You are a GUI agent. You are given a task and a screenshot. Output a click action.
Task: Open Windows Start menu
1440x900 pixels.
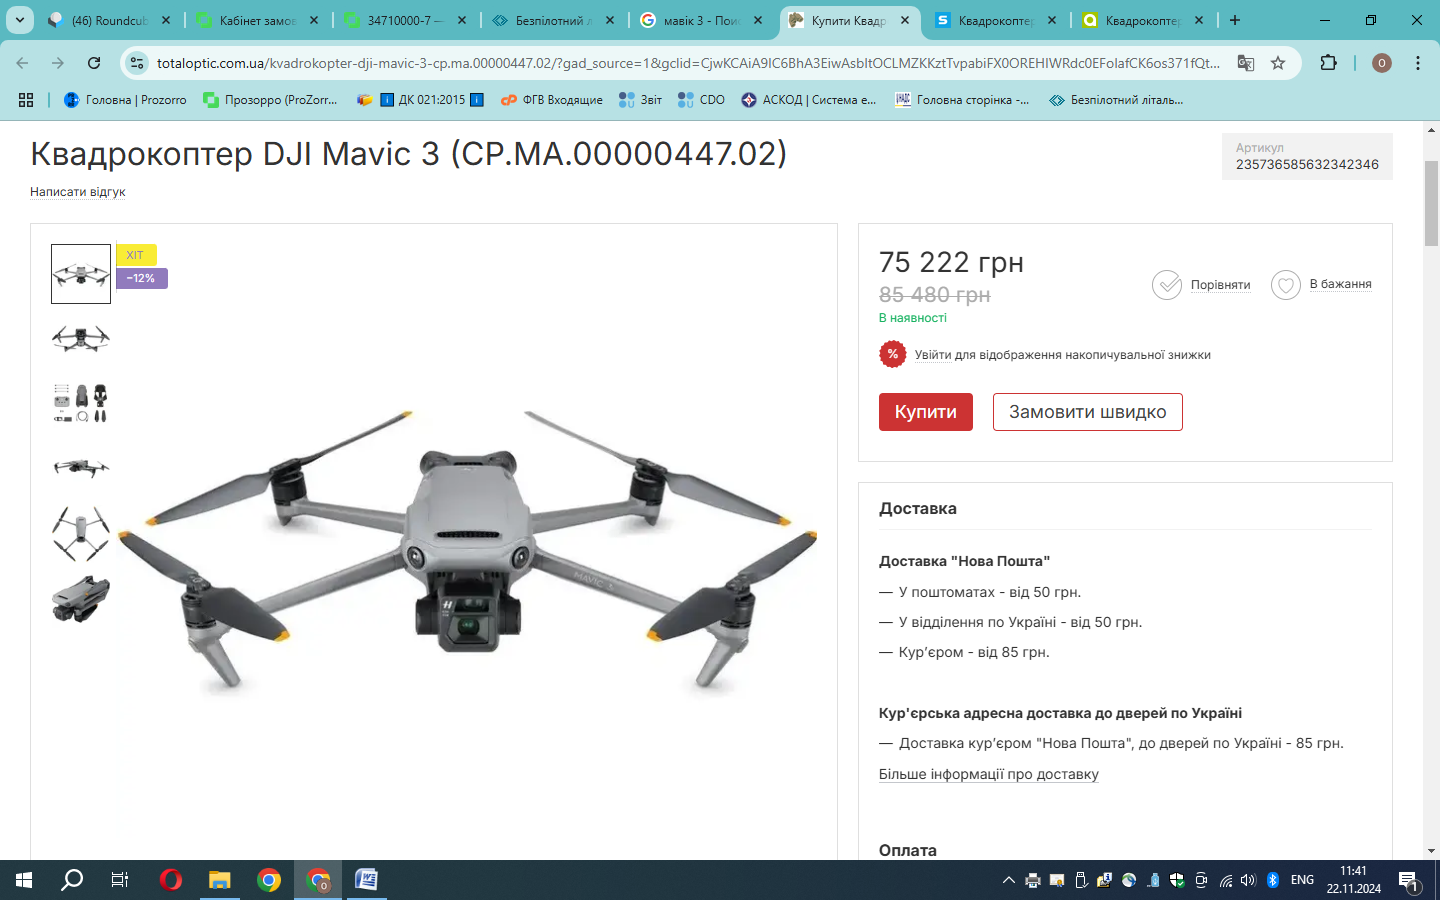[x=24, y=880]
